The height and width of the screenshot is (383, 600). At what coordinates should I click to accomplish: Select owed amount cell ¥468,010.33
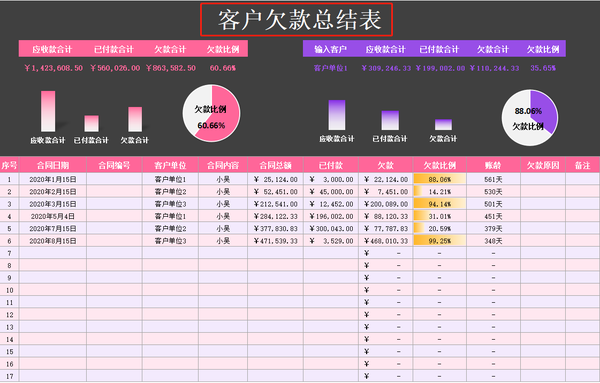coord(386,241)
